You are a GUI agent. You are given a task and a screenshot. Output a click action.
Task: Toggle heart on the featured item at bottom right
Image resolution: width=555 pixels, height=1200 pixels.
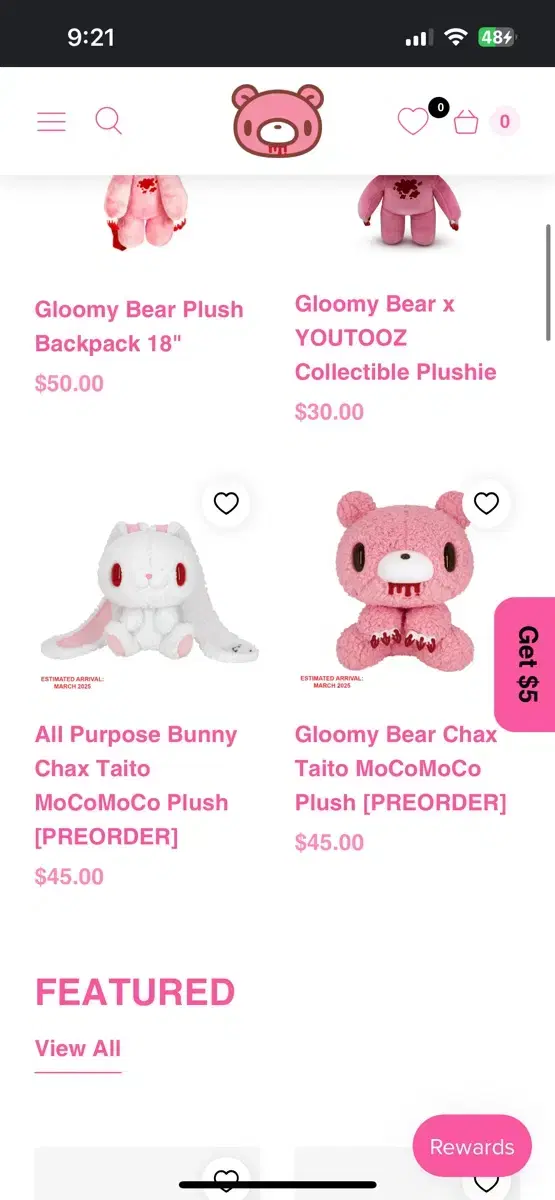(x=486, y=1182)
